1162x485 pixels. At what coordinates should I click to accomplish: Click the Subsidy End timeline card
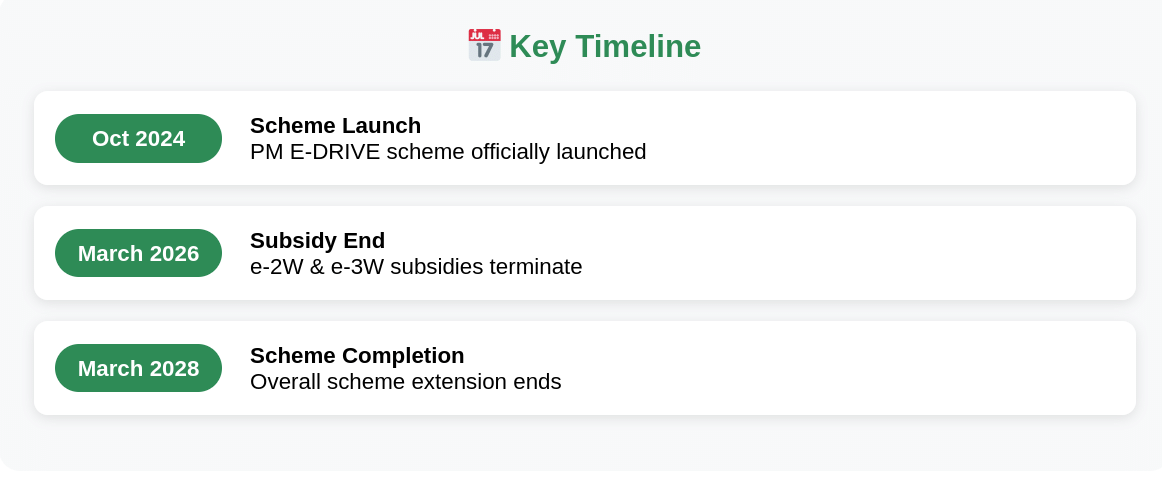point(585,254)
